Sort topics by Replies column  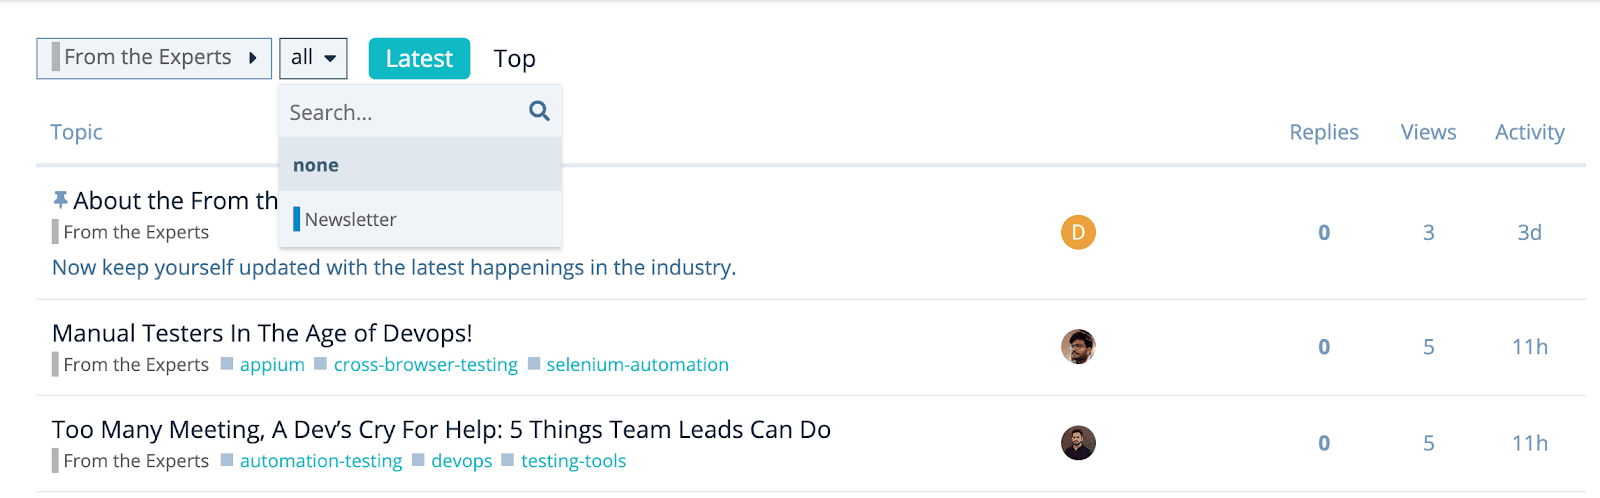coord(1323,132)
